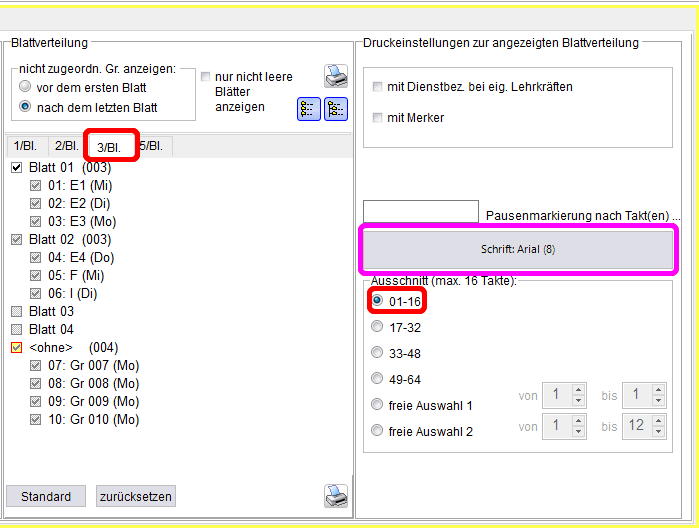Increase the 'bis' value for freie Auswahl 1

pyautogui.click(x=658, y=389)
